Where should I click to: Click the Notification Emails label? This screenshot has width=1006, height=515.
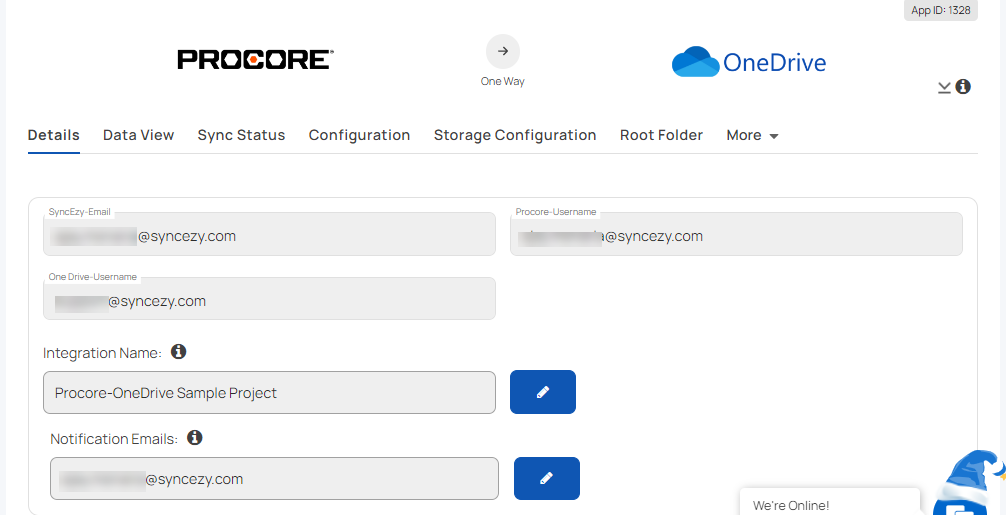click(114, 439)
